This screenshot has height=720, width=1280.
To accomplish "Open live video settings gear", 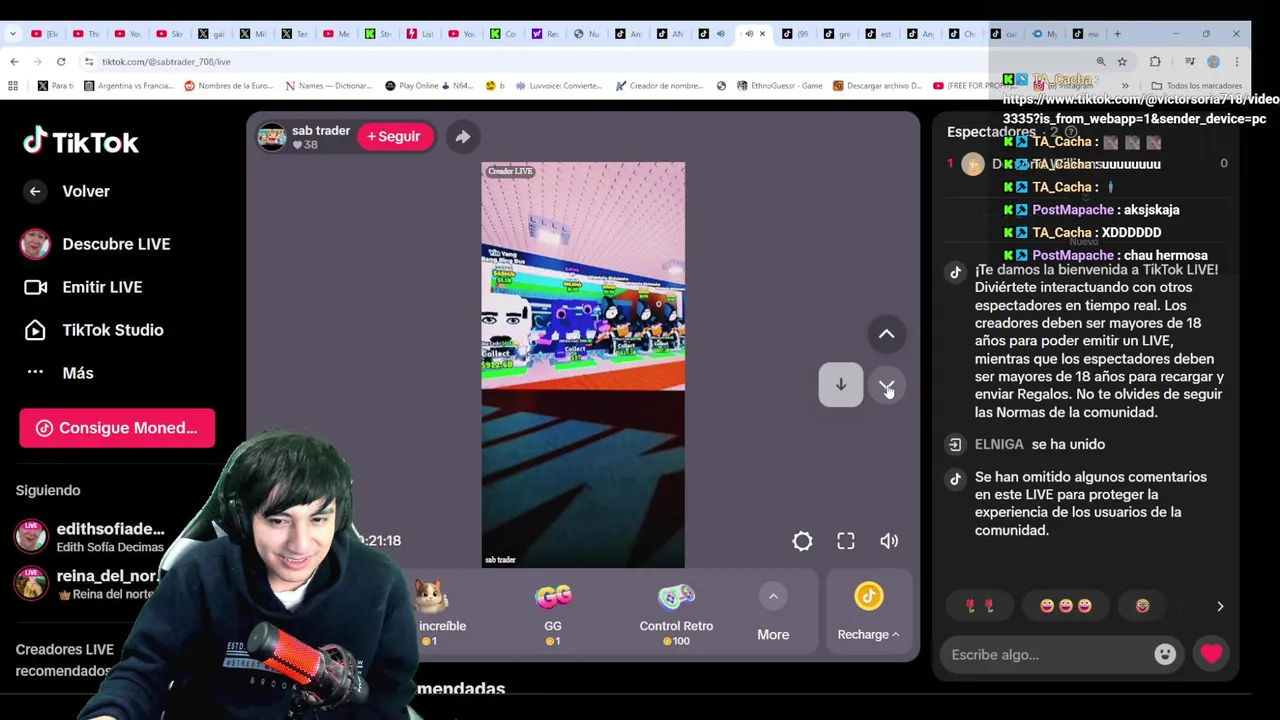I will click(802, 541).
